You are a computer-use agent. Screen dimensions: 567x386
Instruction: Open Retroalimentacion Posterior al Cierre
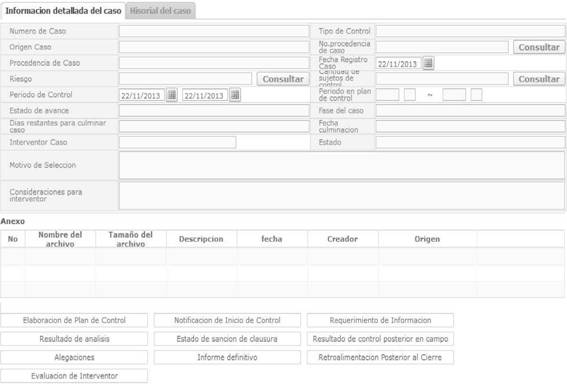point(380,357)
